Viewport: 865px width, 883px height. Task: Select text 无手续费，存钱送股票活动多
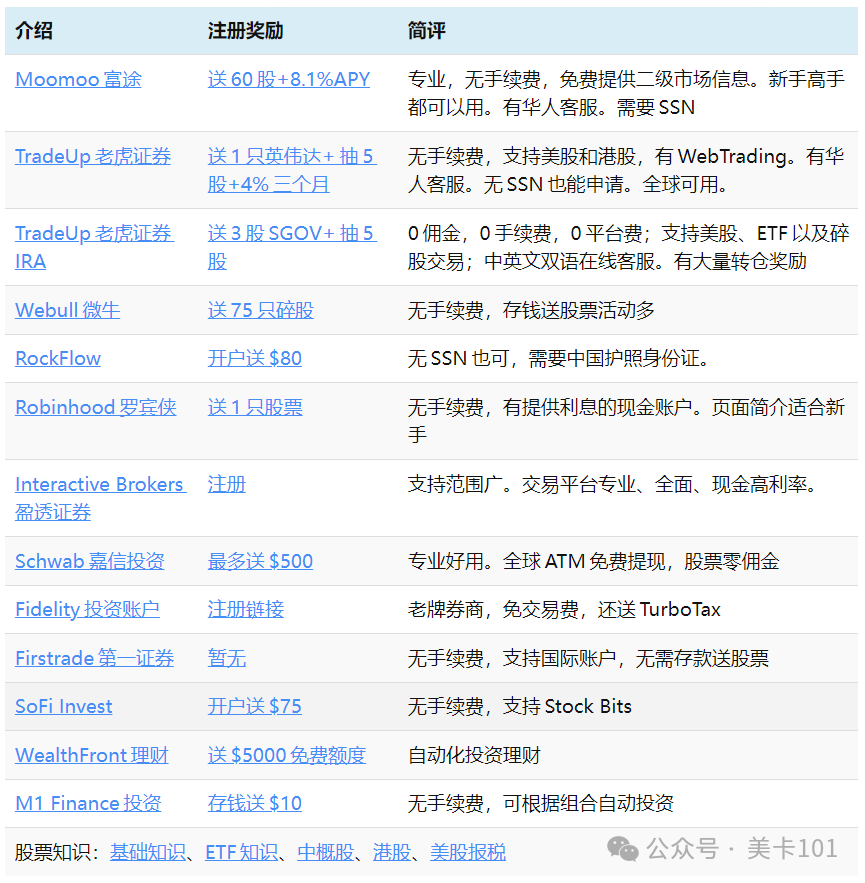pos(531,310)
